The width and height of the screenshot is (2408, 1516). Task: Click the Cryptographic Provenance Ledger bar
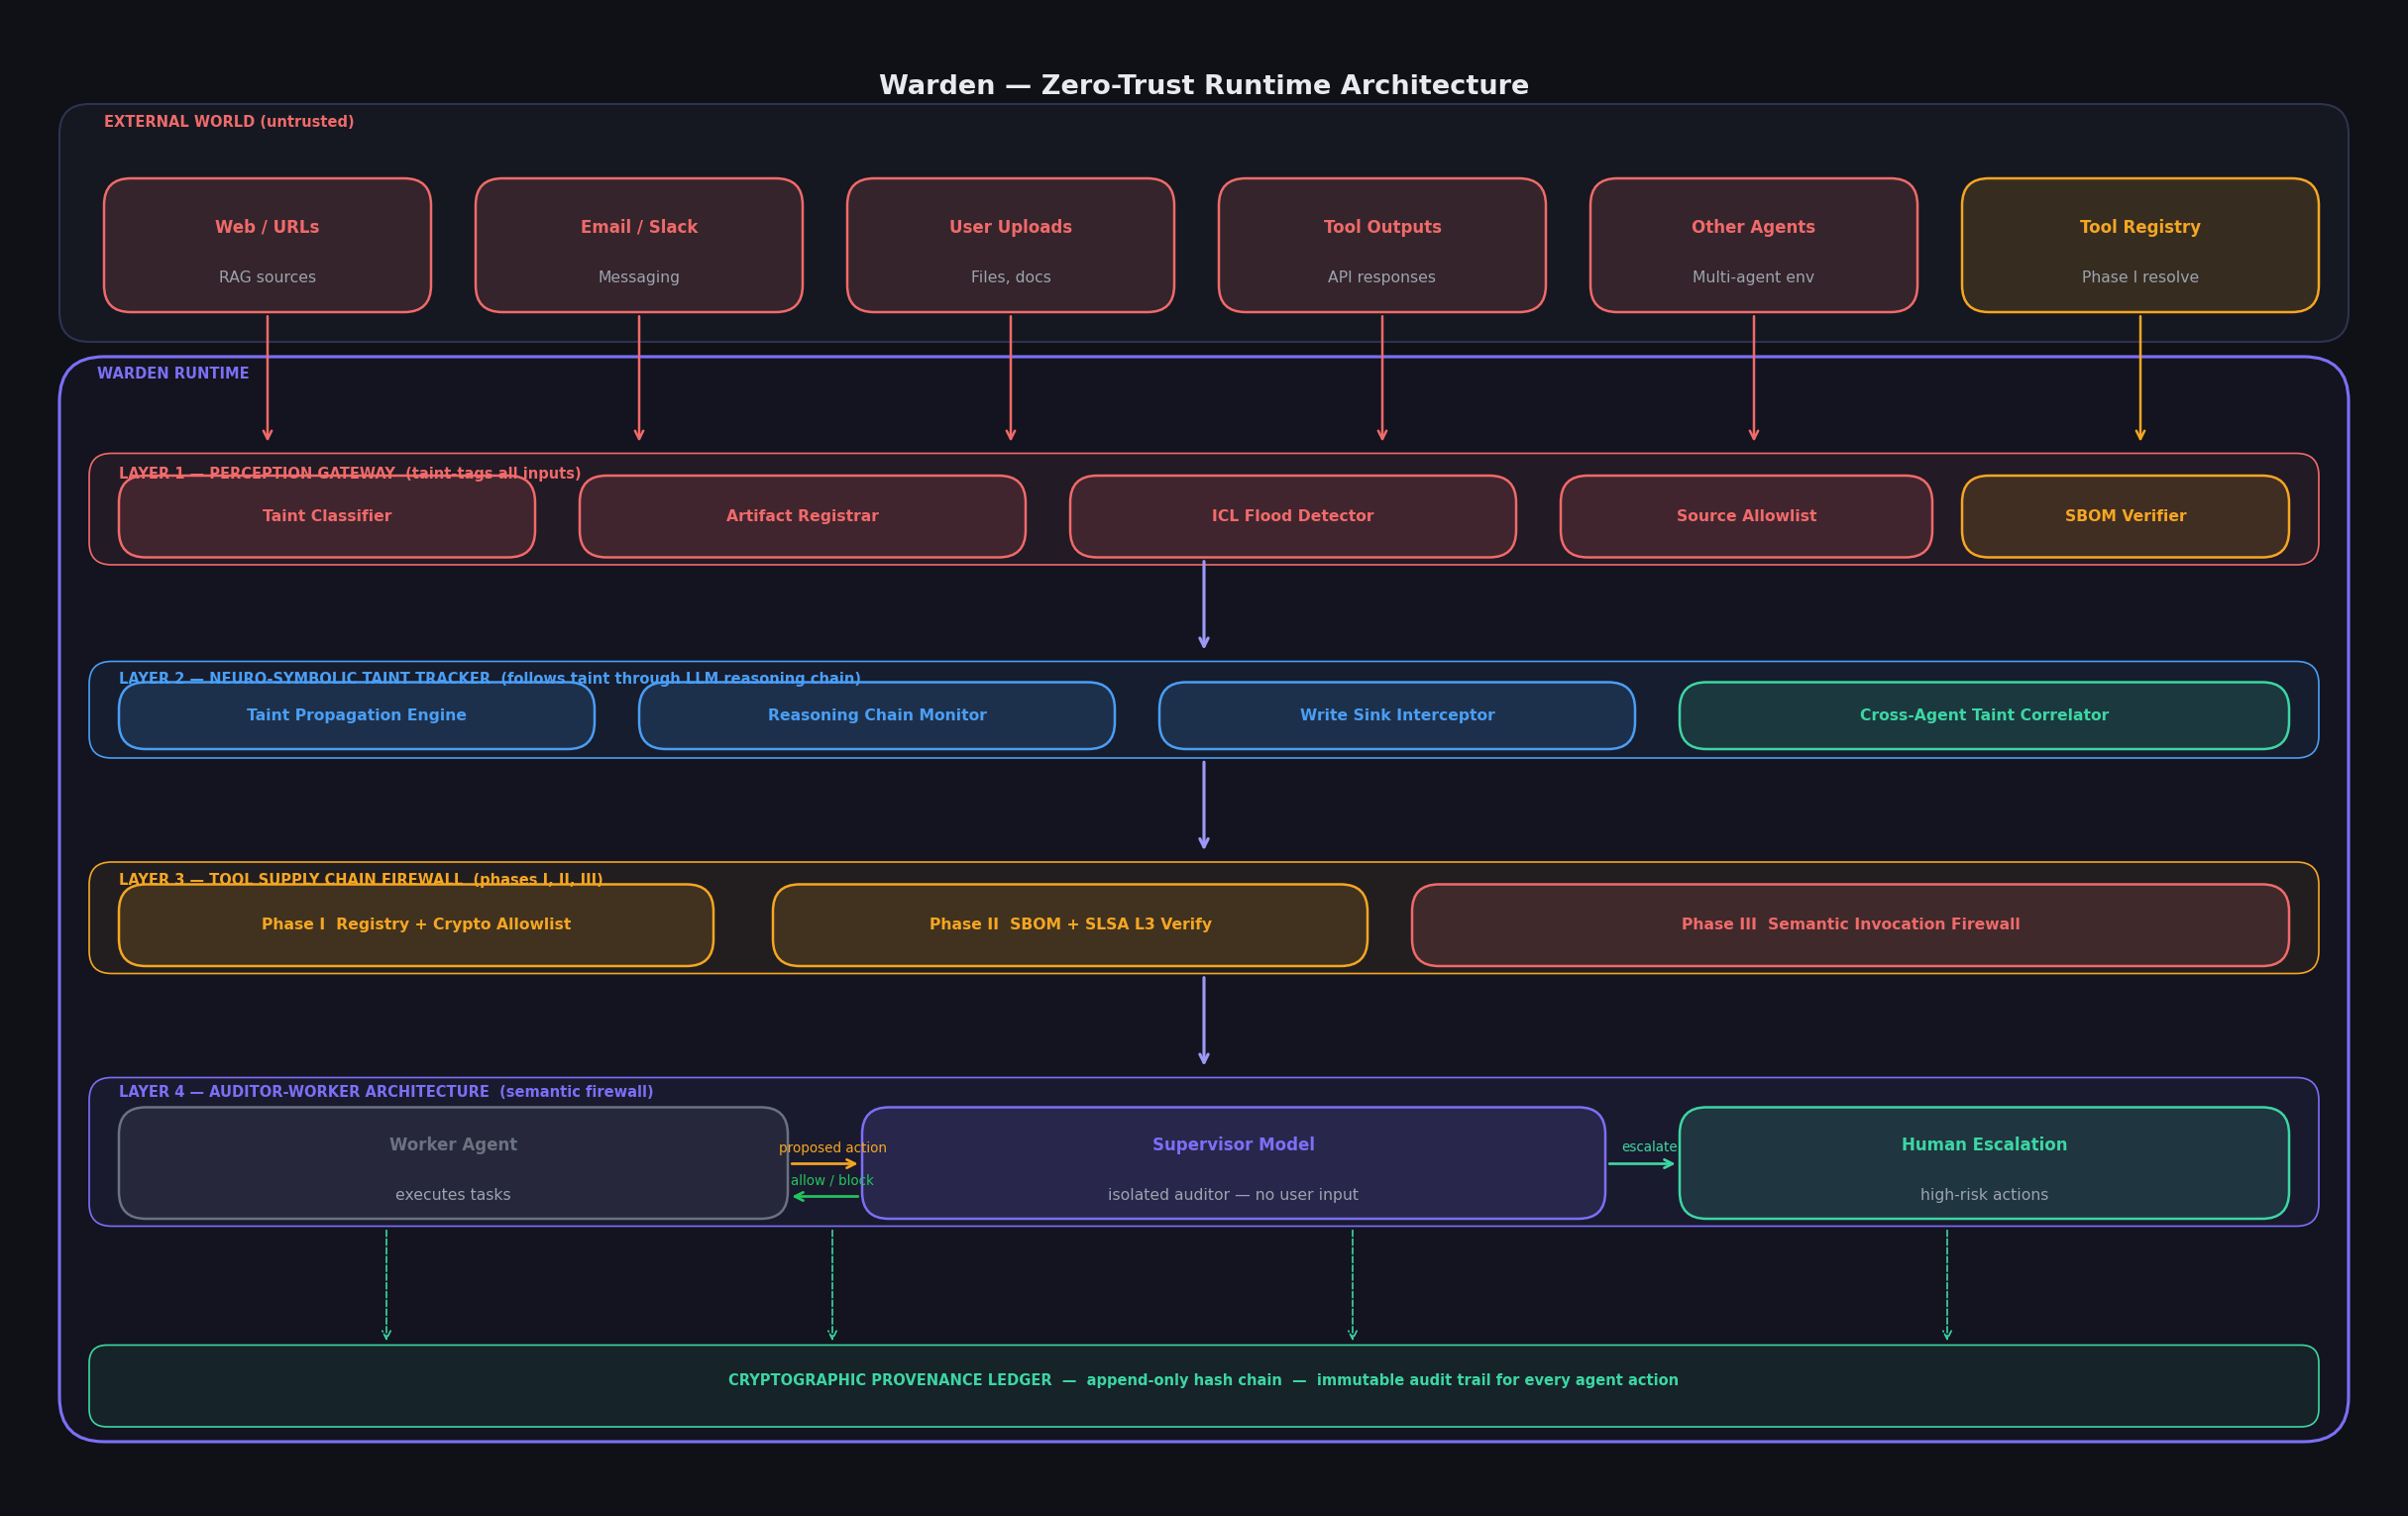pyautogui.click(x=1203, y=1386)
